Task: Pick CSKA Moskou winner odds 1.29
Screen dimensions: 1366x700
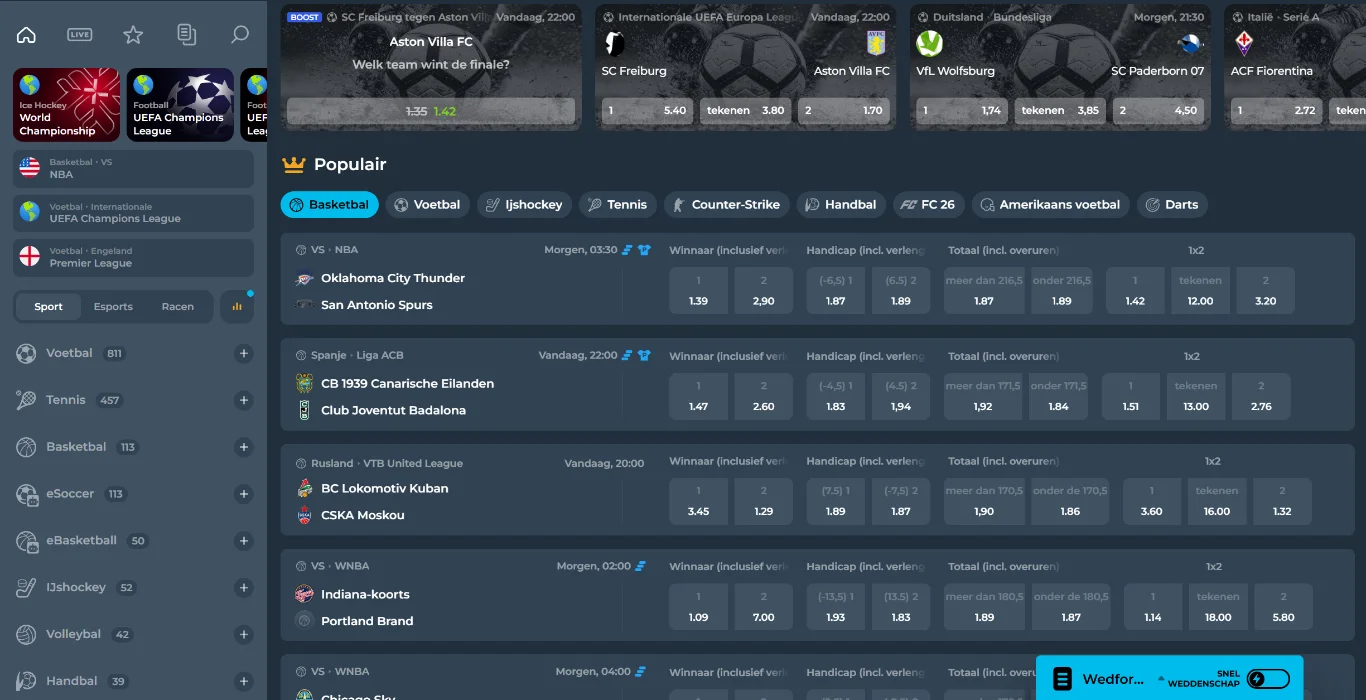Action: point(763,500)
